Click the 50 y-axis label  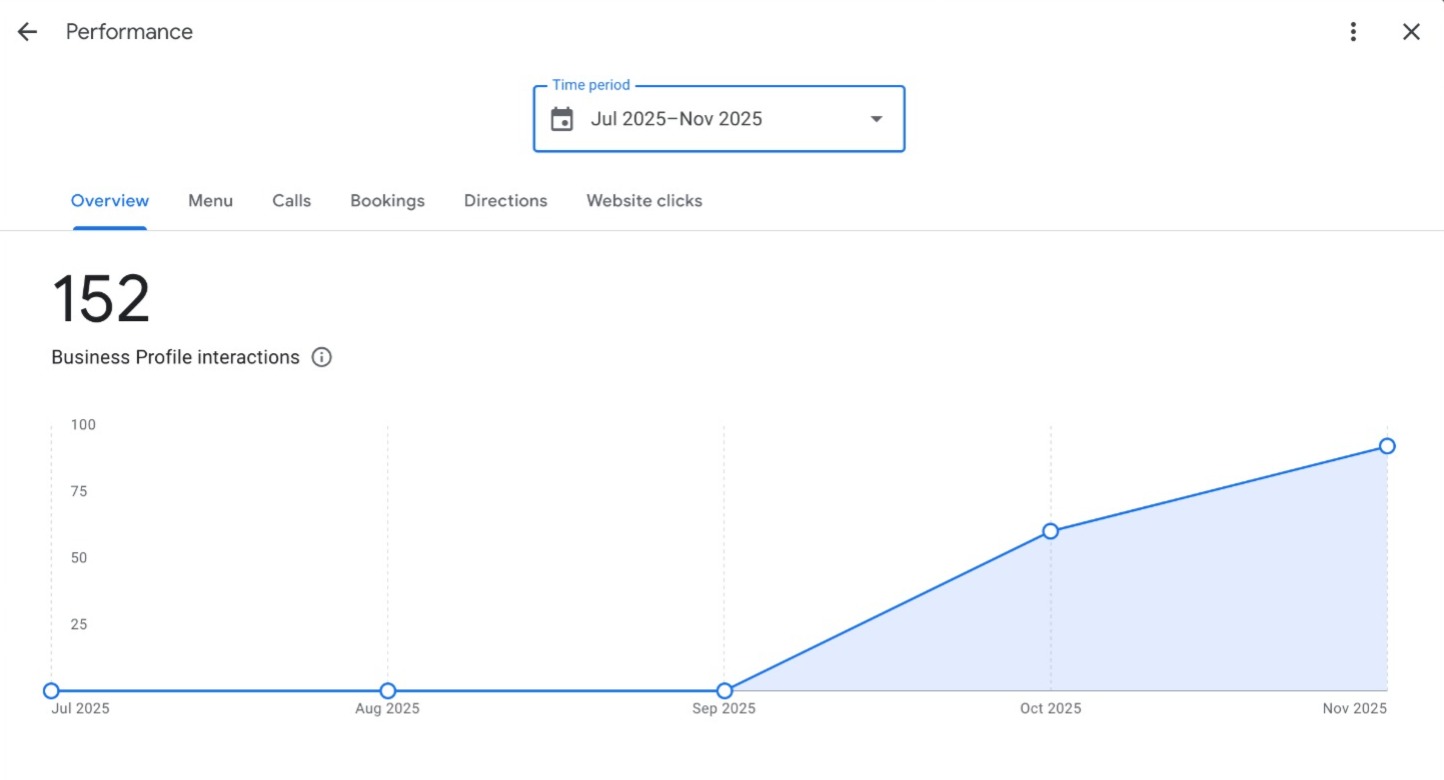pyautogui.click(x=79, y=558)
